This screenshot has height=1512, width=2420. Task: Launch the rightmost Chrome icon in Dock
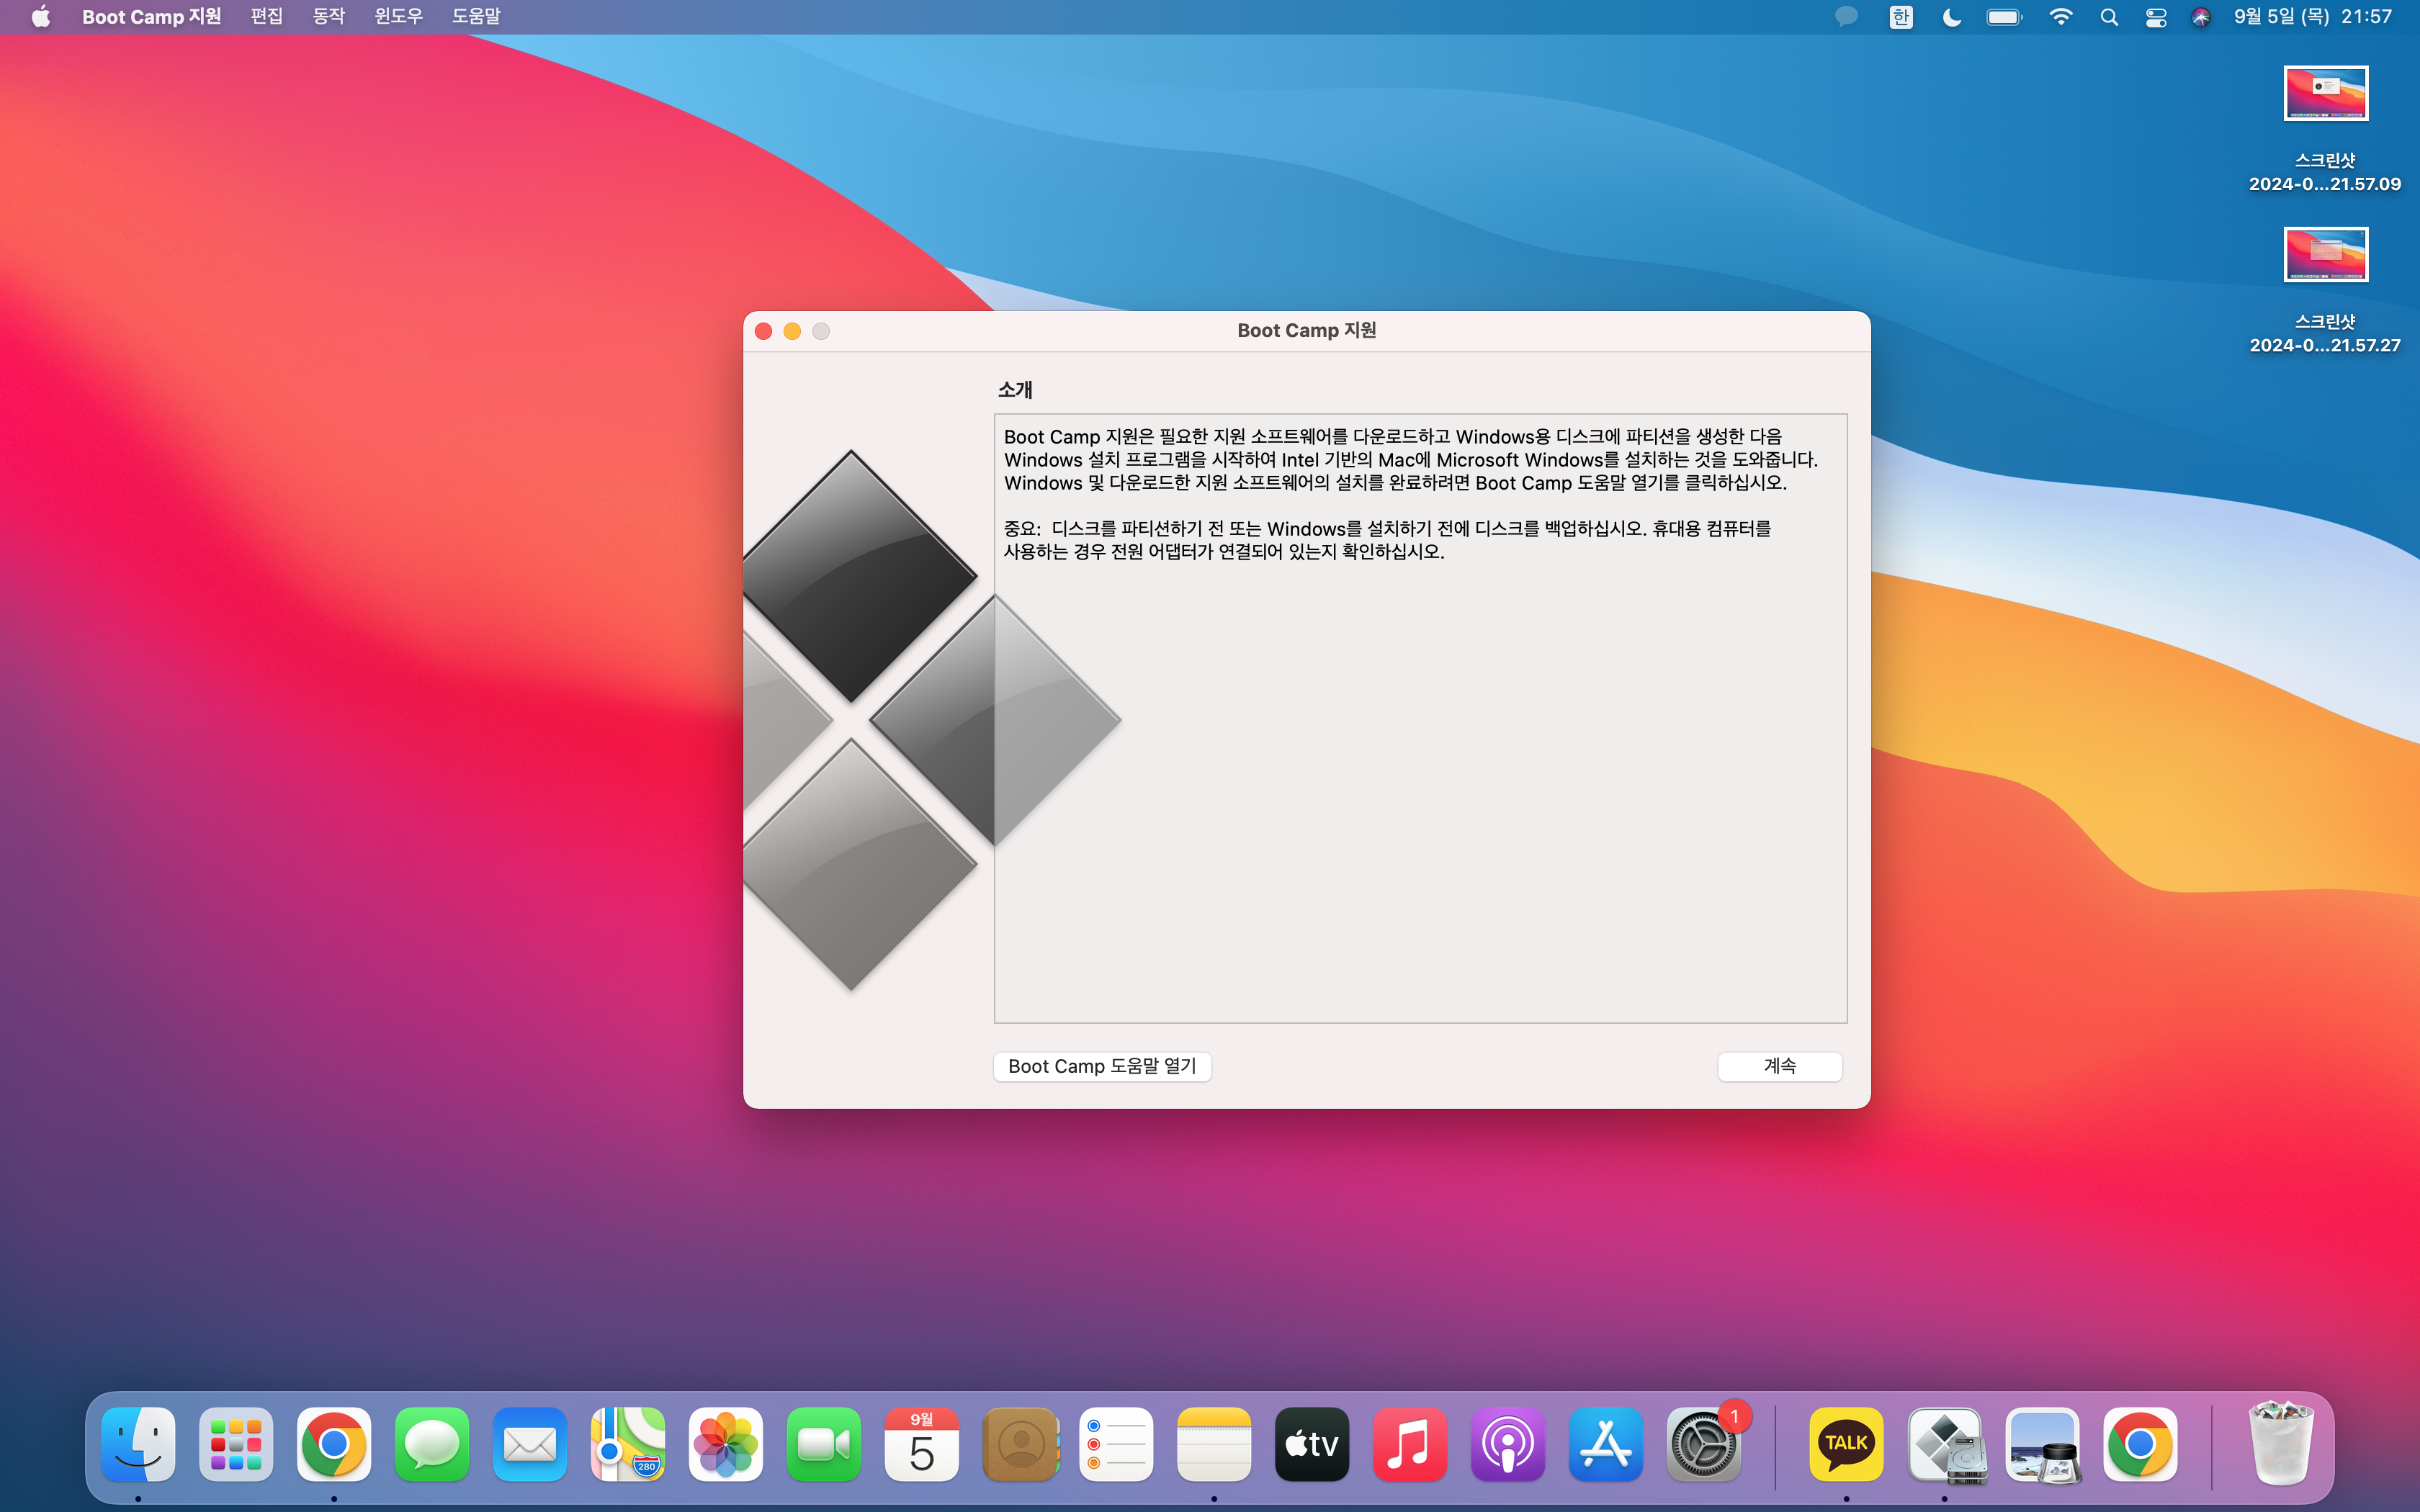click(x=2140, y=1444)
